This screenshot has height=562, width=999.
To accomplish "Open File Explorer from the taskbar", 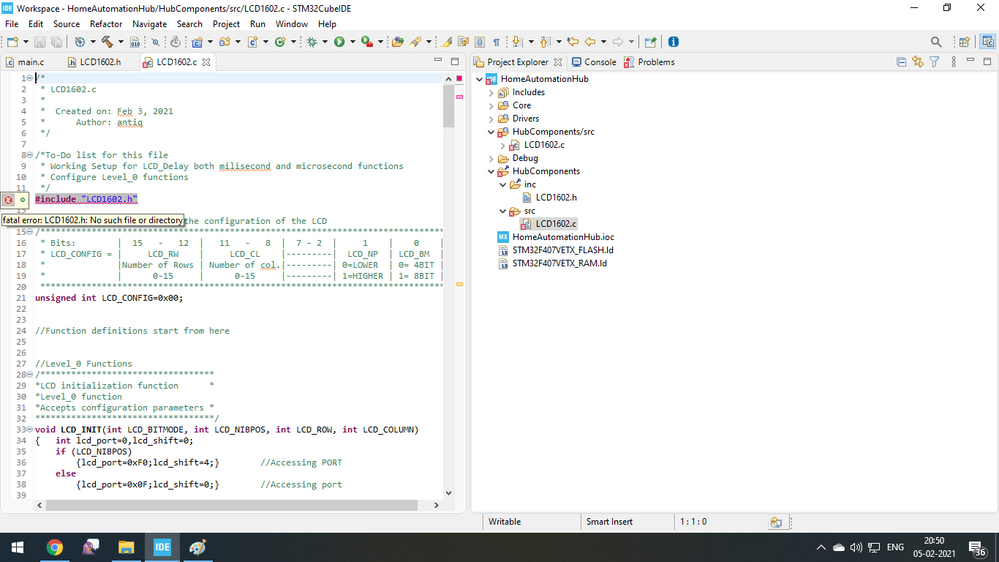I will pyautogui.click(x=126, y=547).
